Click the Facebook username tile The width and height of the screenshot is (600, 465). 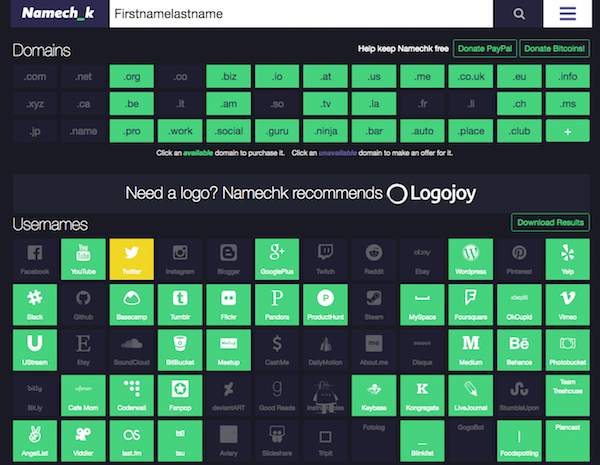(35, 259)
